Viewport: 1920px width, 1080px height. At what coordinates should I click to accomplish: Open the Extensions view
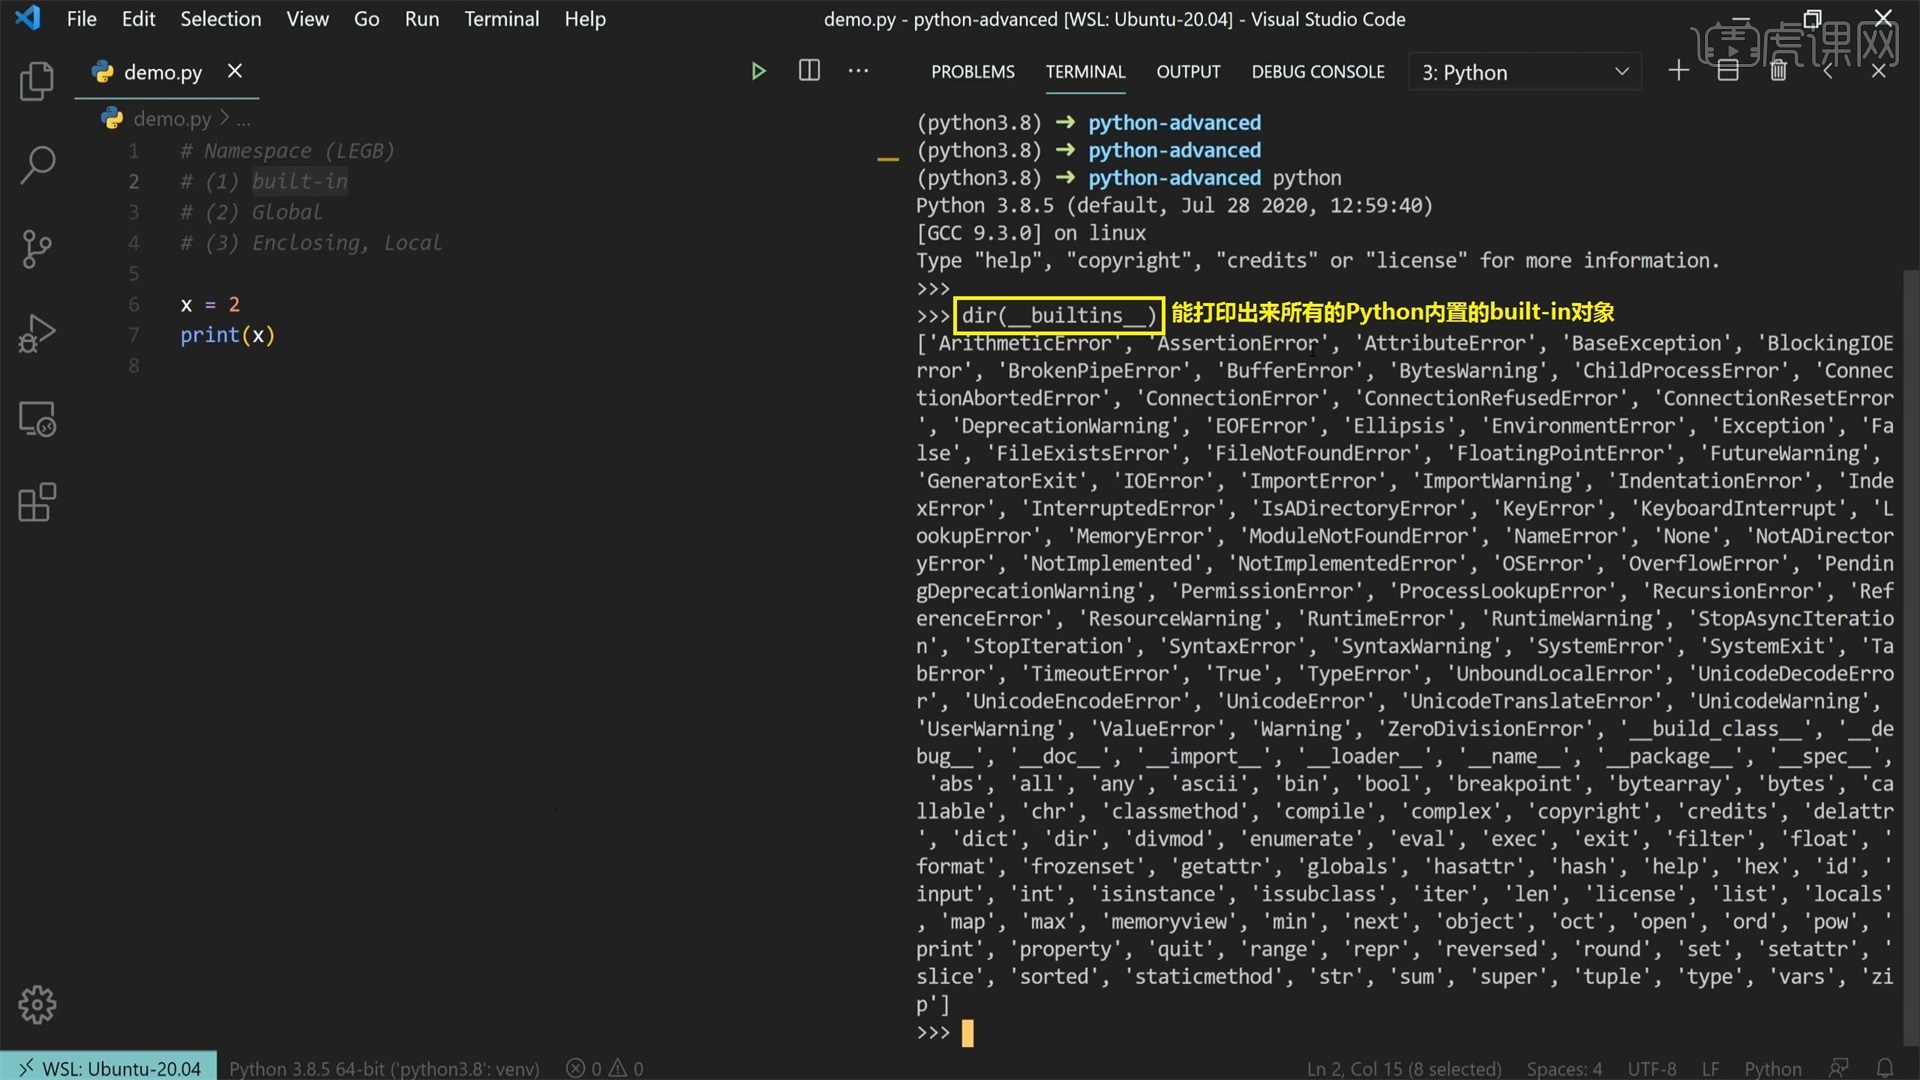(x=37, y=502)
